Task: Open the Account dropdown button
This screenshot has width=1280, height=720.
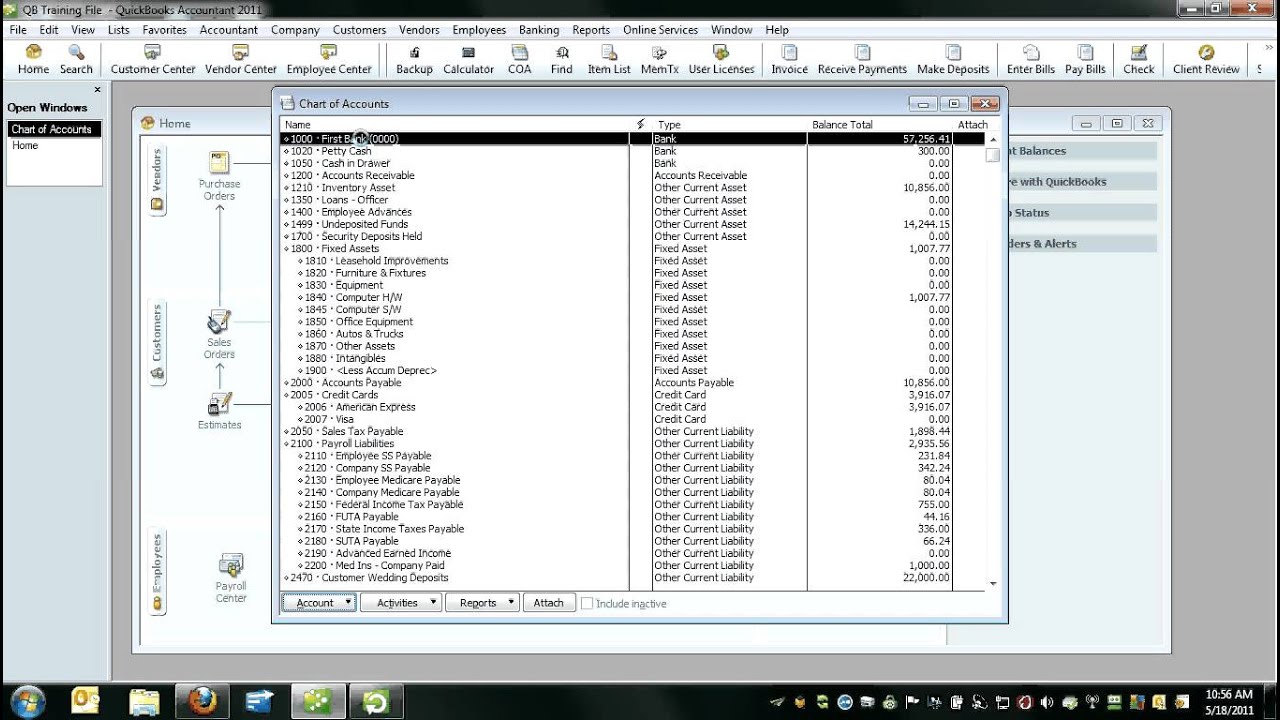Action: [319, 603]
